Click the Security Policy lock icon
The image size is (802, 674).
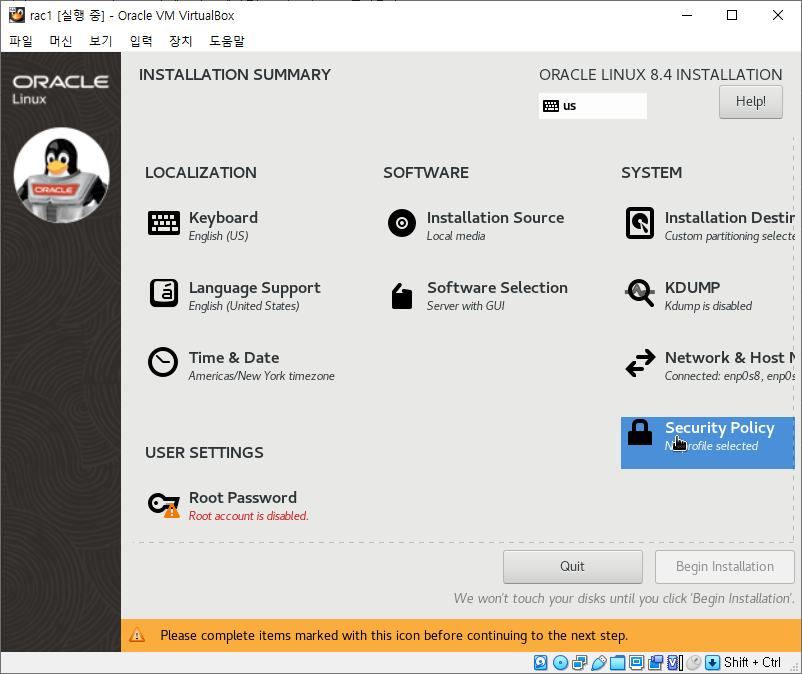click(640, 432)
